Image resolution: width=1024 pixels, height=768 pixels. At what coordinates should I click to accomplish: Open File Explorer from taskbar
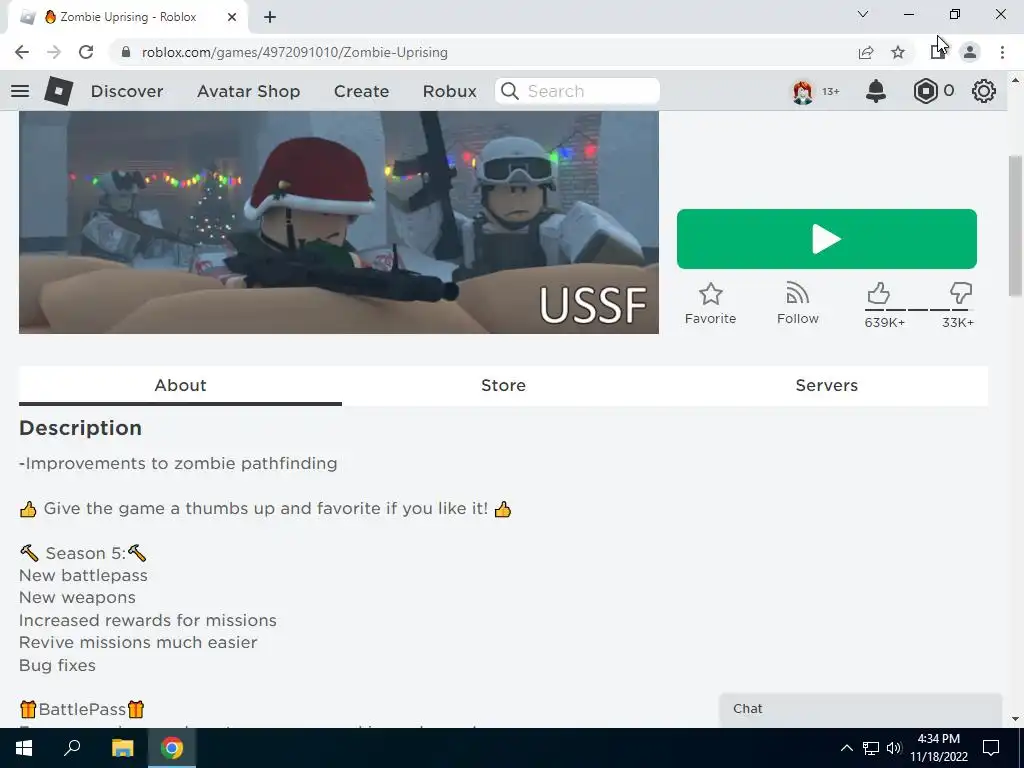122,748
